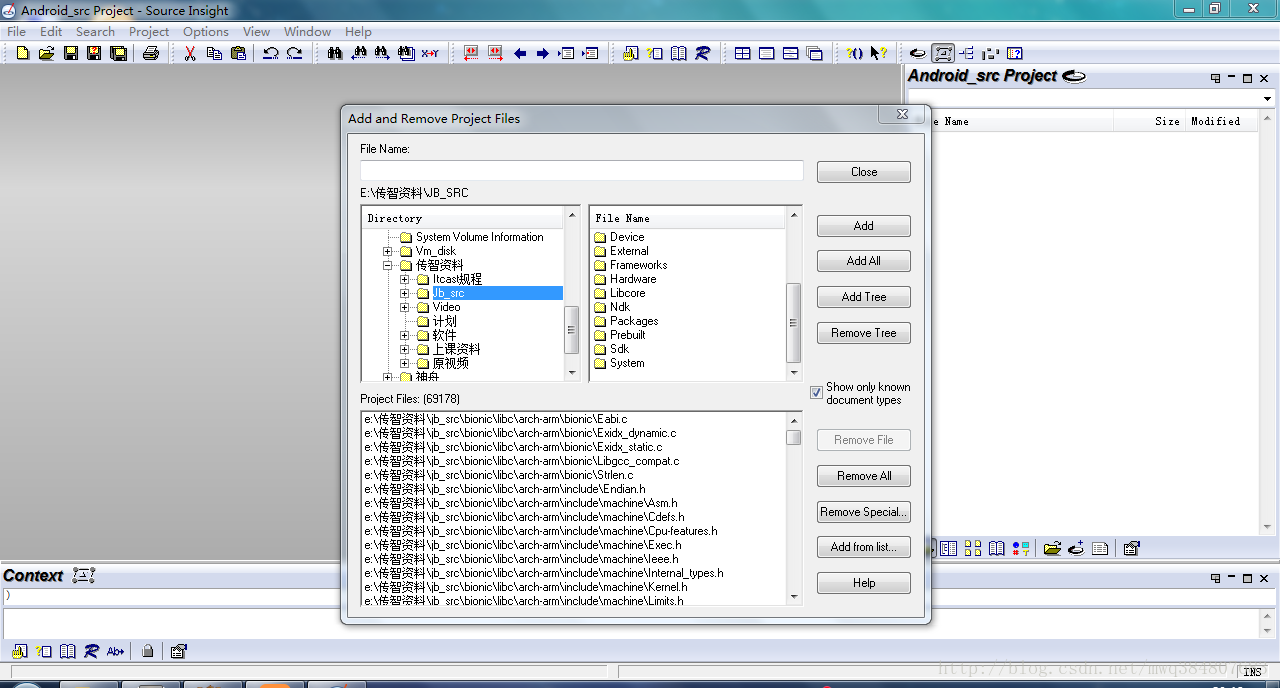Collapse the 传智资料 tree node
Screen dimensions: 1280x688
pos(388,265)
